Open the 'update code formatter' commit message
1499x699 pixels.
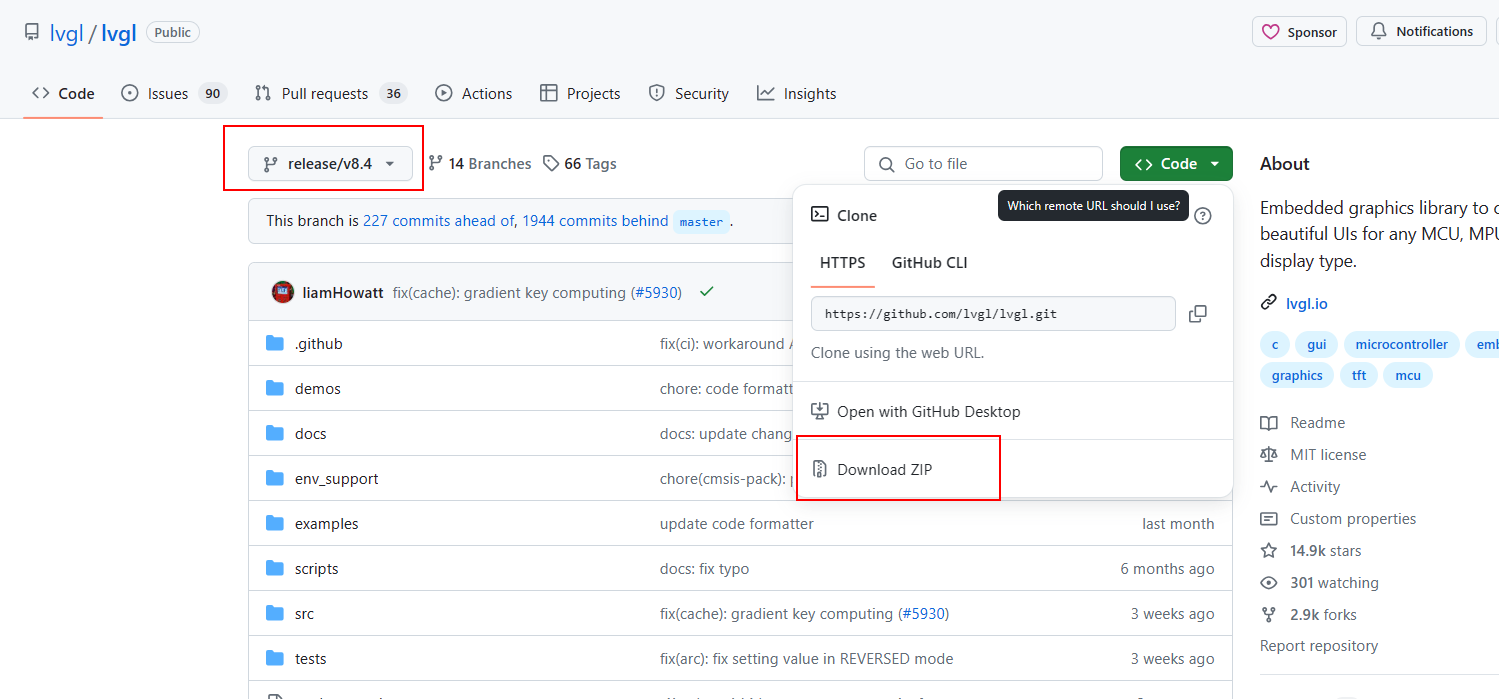(737, 524)
